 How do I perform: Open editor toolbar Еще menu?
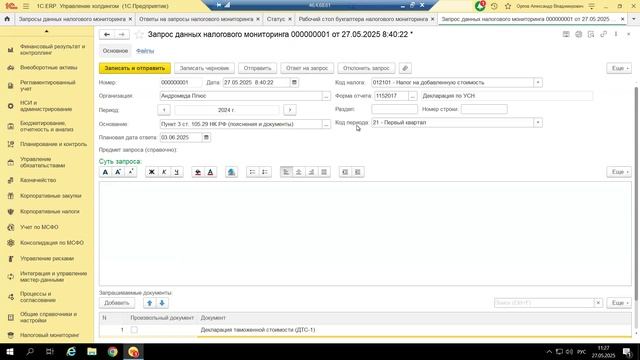(x=619, y=172)
